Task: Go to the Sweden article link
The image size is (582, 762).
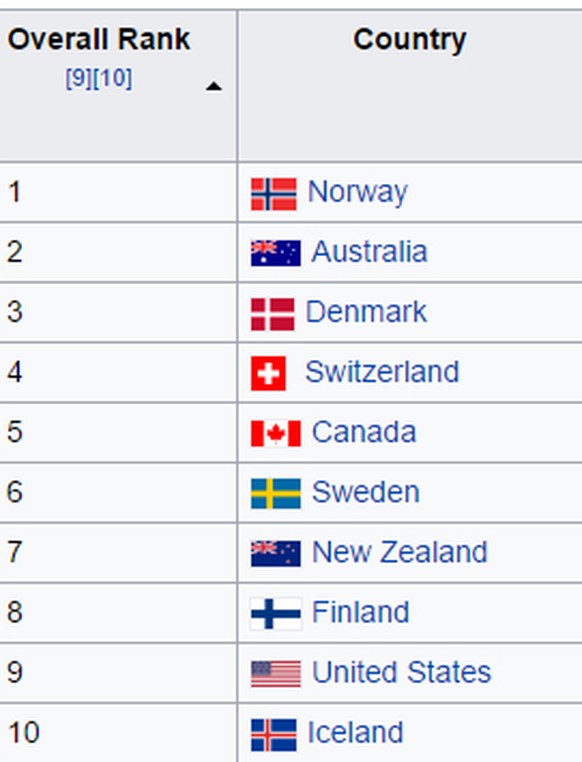Action: [366, 492]
